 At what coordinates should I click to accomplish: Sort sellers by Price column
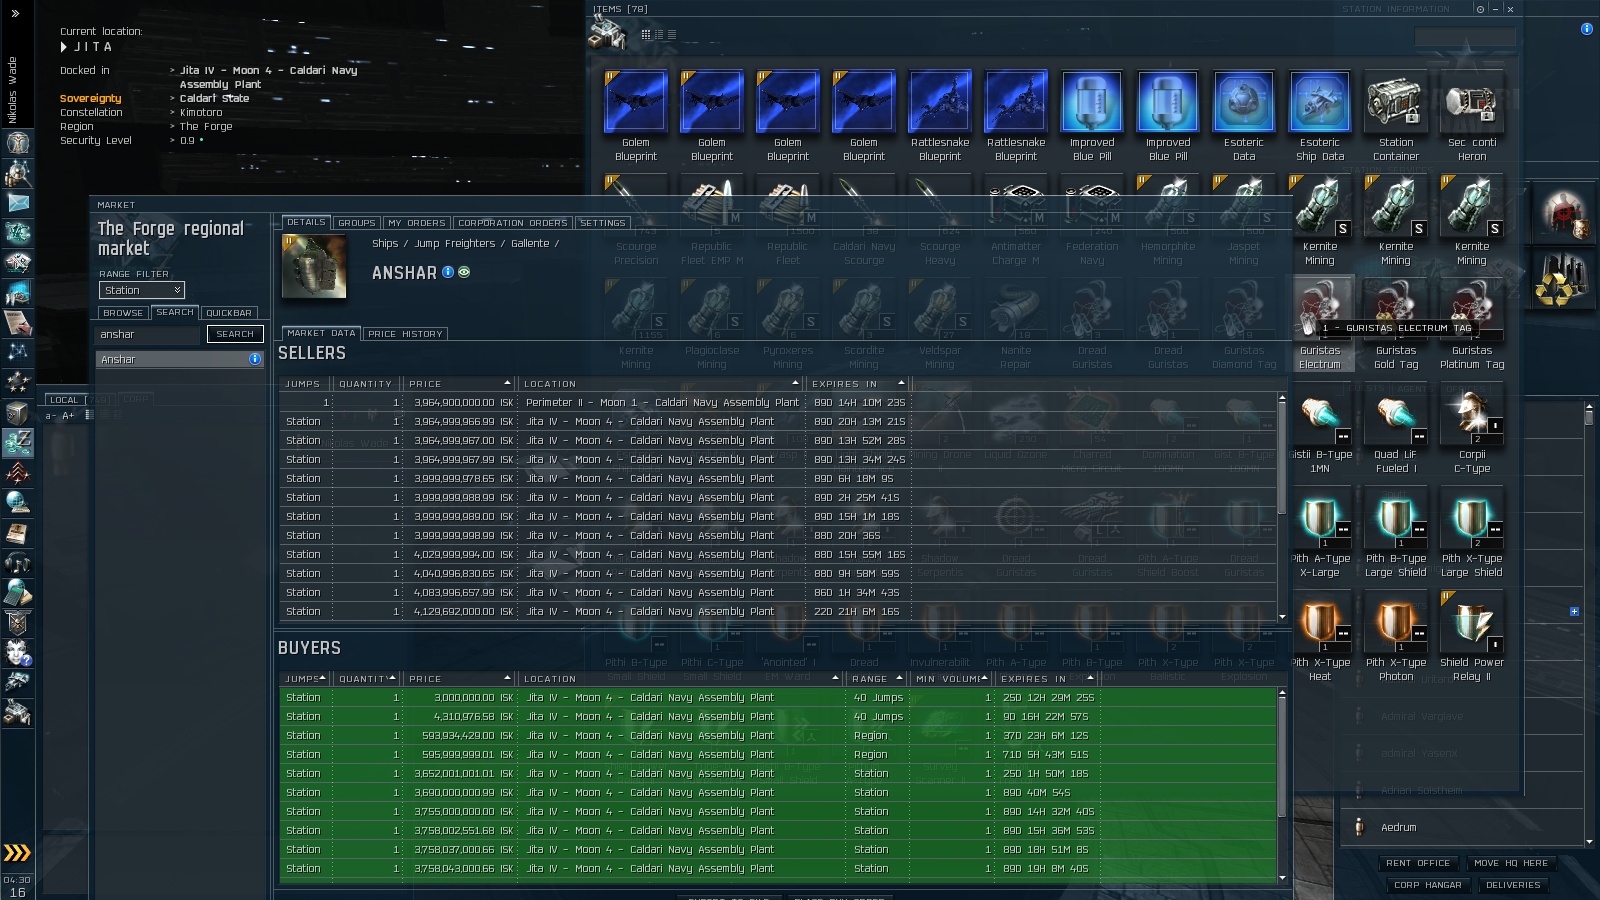click(x=460, y=384)
